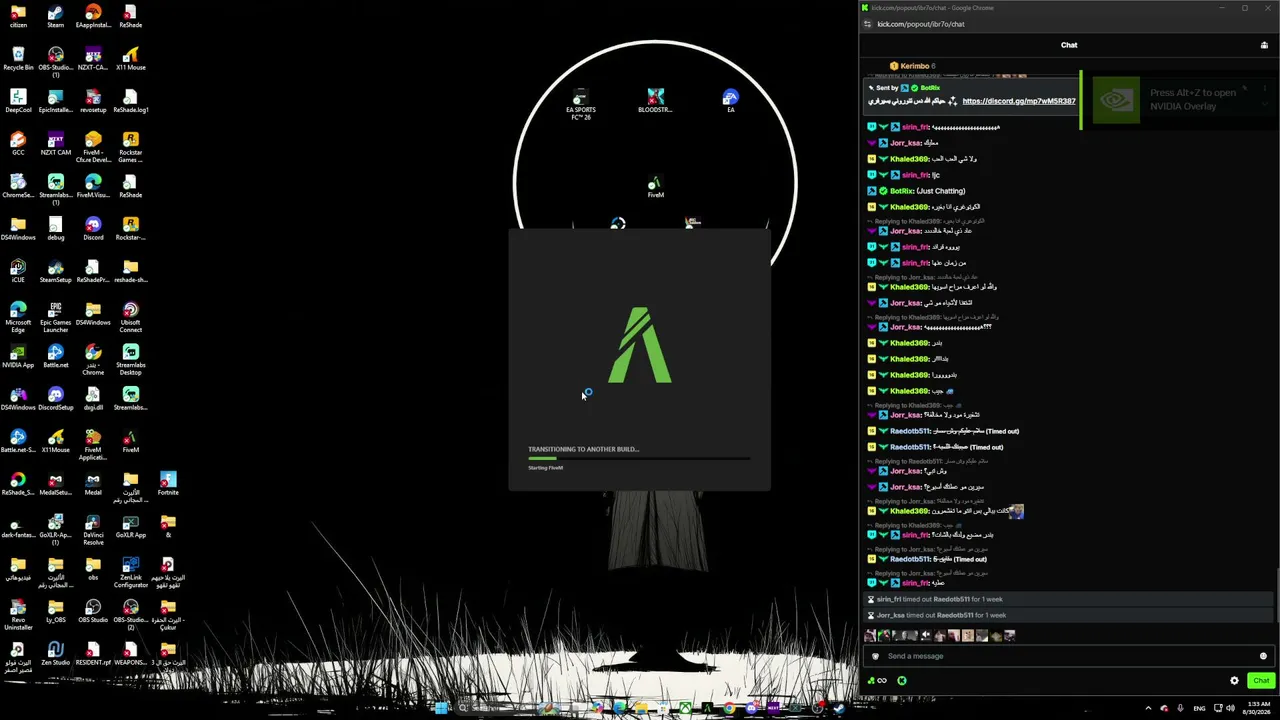
Task: Open the NVIDIA App shortcut
Action: tap(18, 357)
